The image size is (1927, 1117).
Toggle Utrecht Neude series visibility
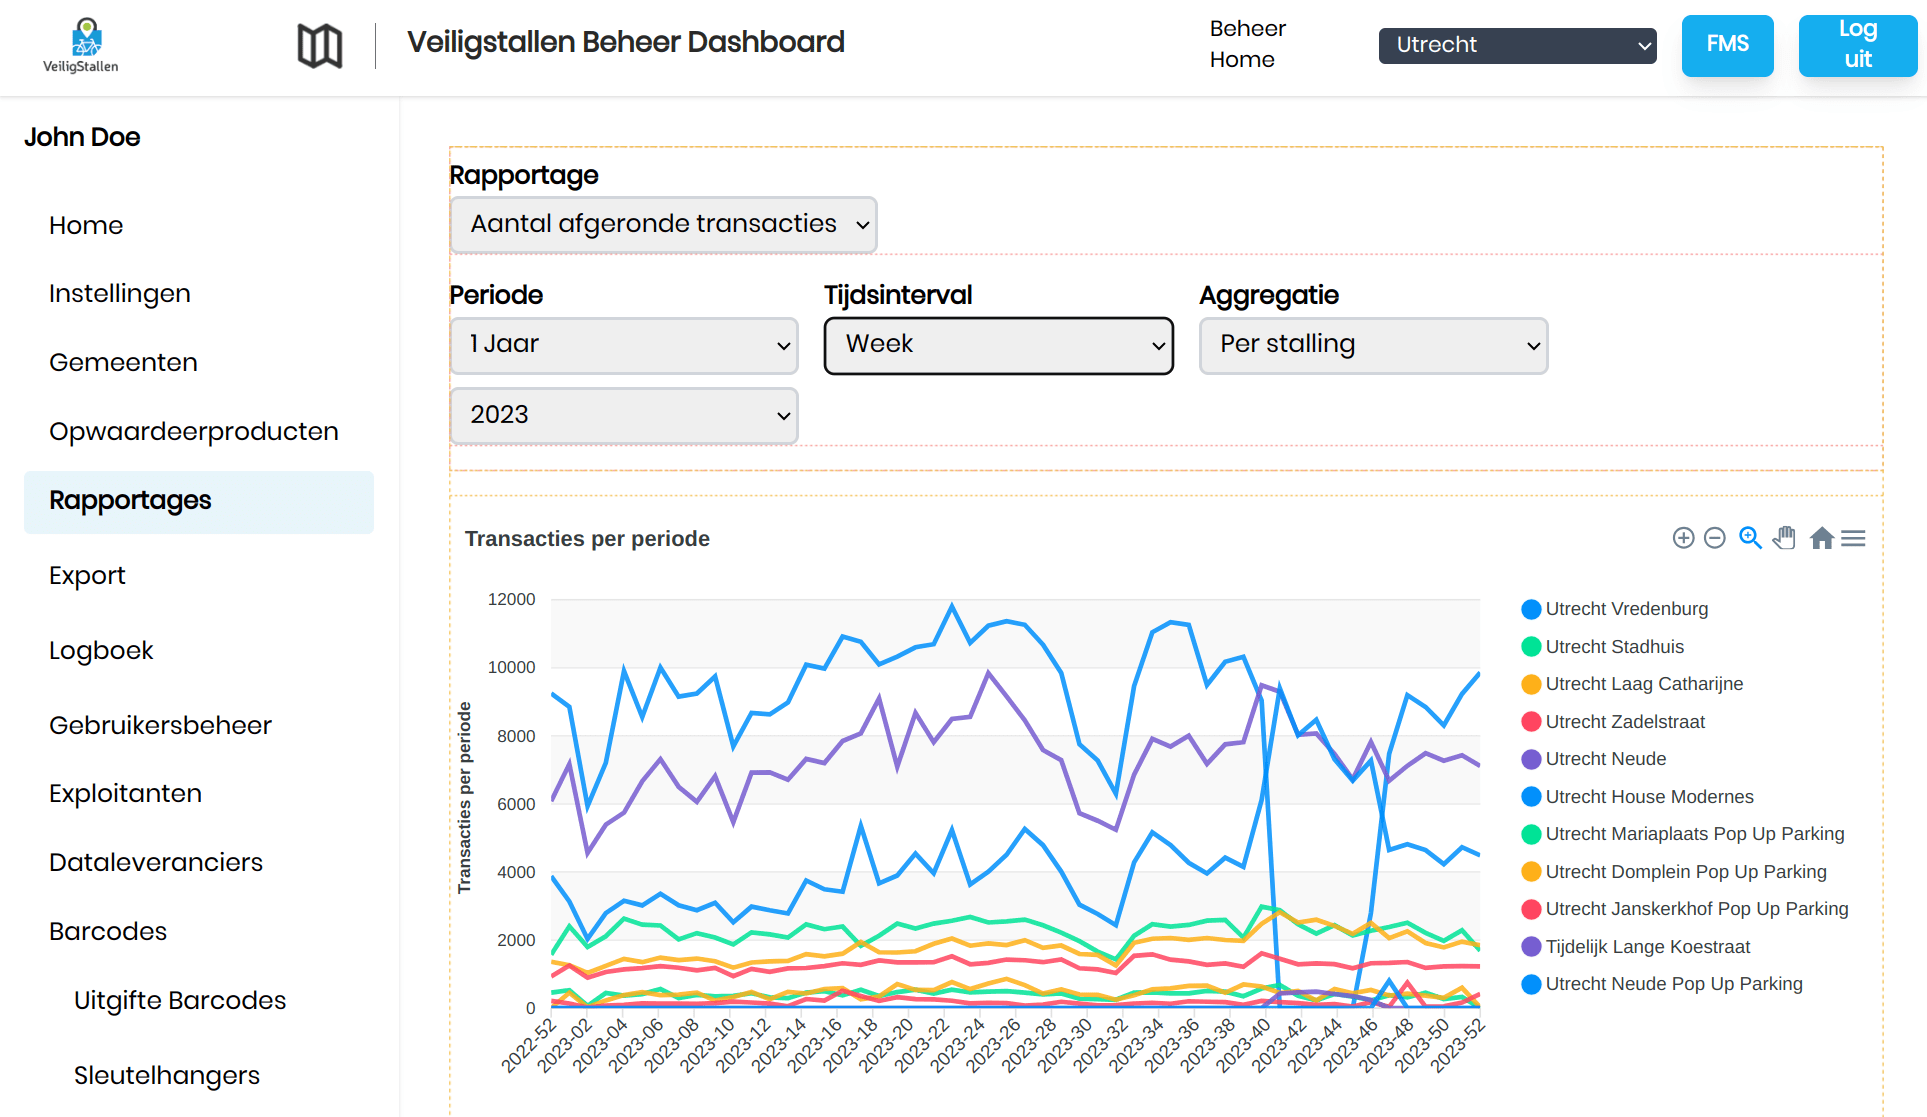coord(1605,759)
